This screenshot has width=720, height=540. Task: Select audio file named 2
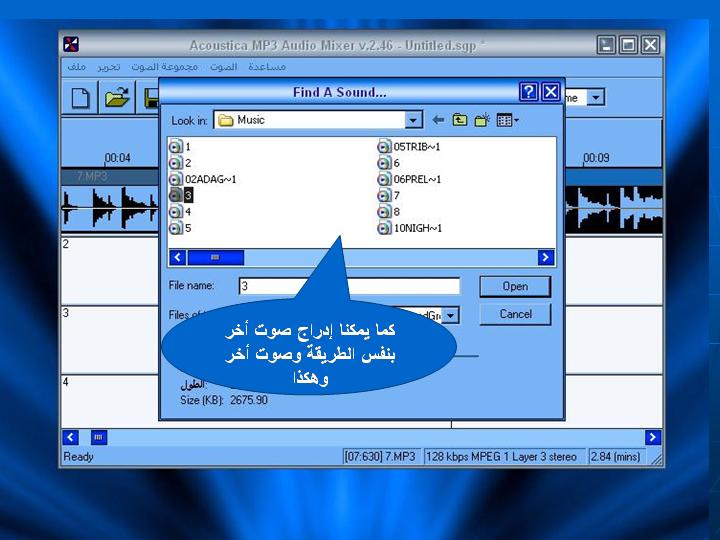point(180,163)
